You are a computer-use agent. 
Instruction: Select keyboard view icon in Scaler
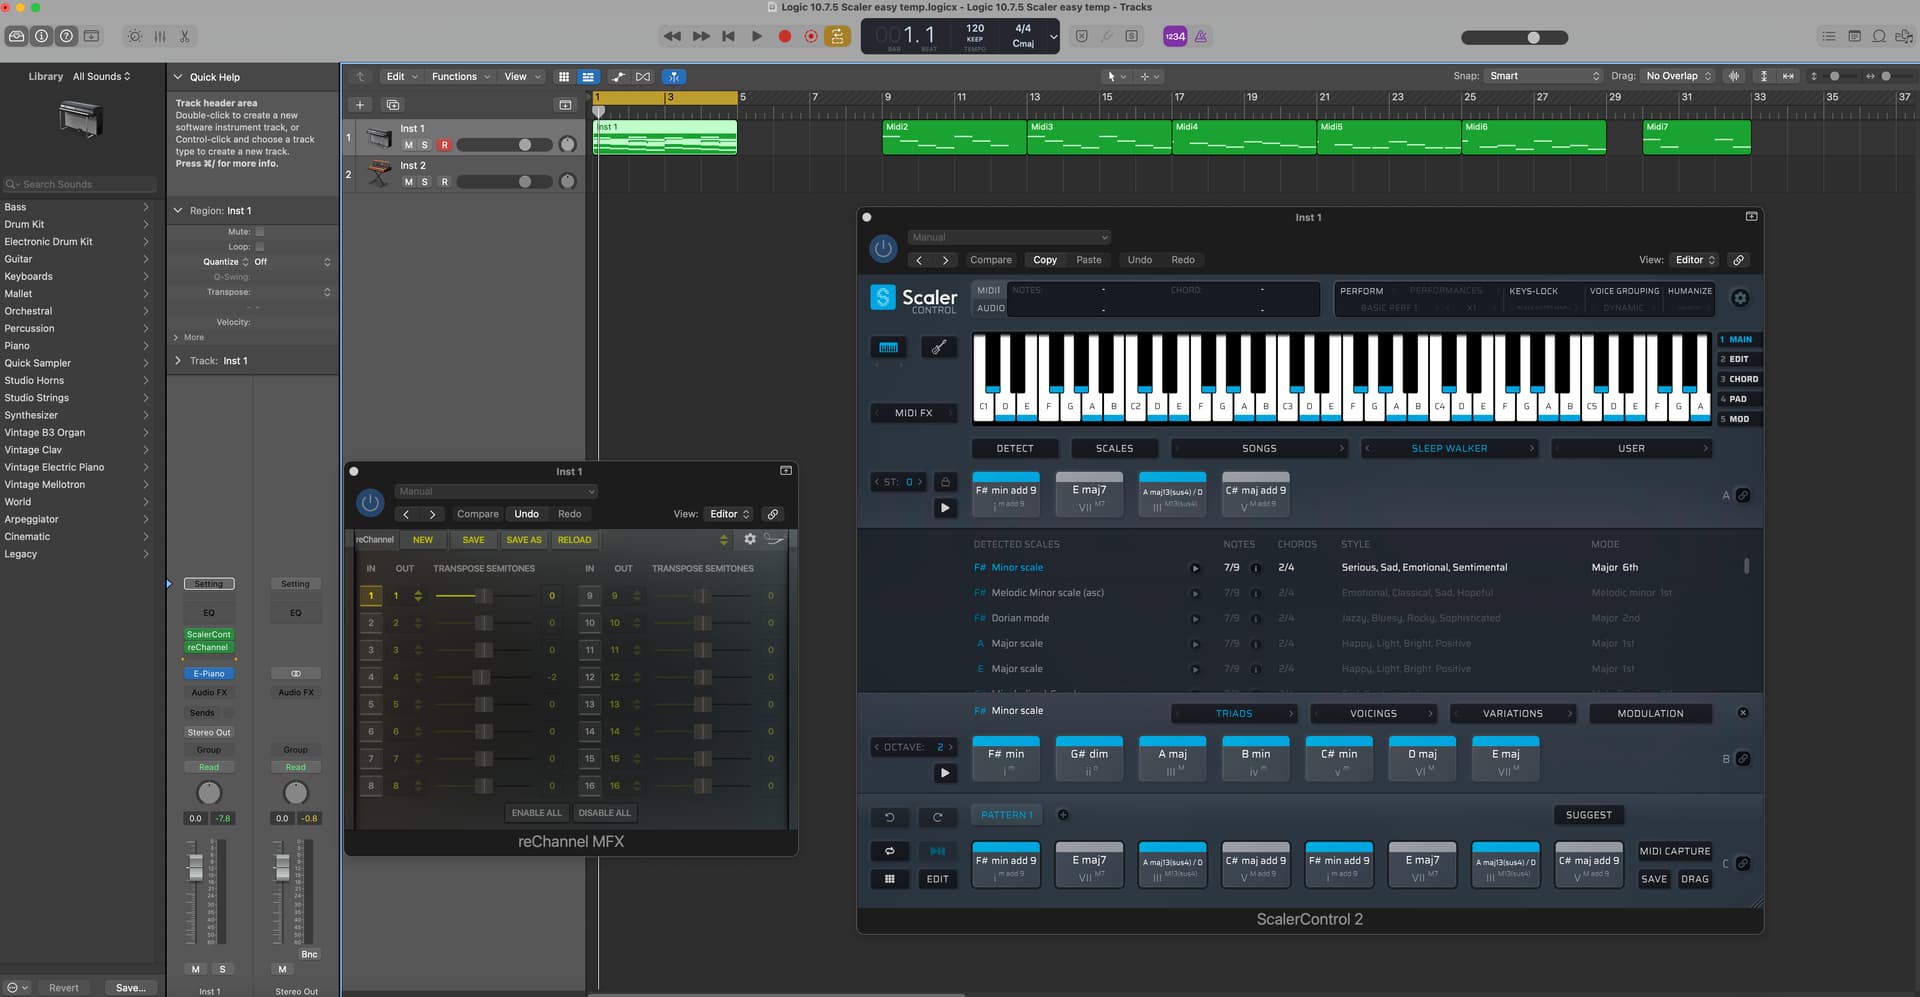click(x=888, y=347)
